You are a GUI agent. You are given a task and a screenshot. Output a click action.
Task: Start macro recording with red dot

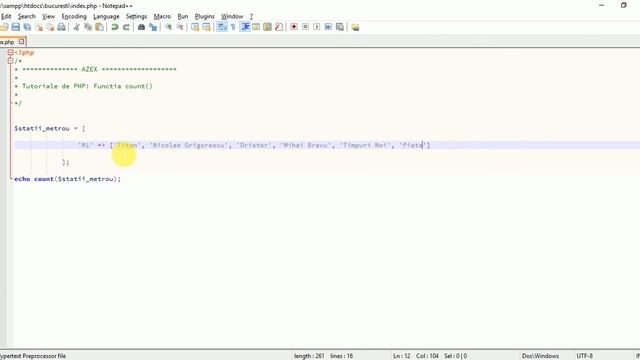point(294,27)
